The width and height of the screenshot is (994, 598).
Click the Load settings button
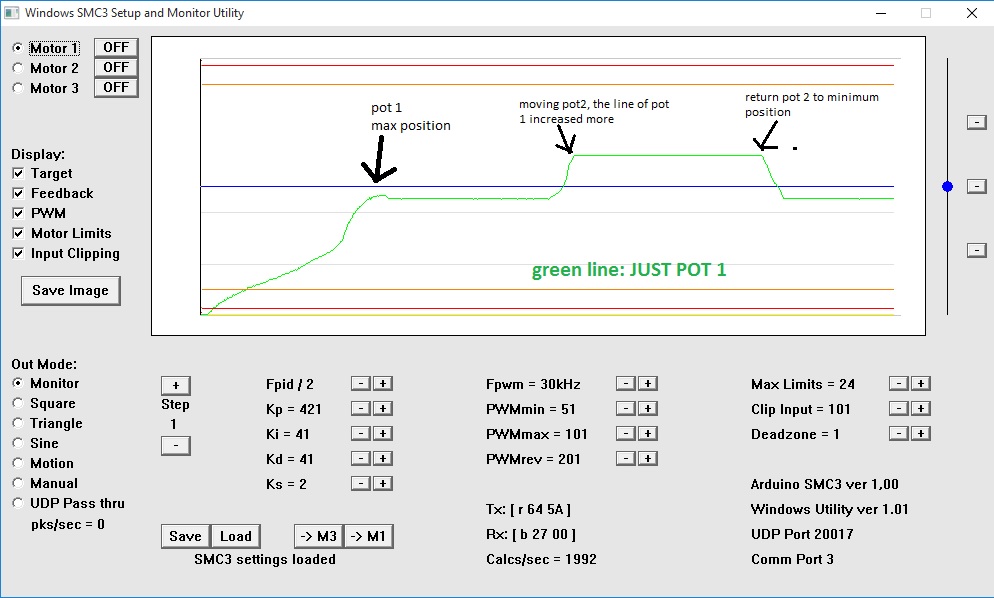click(236, 536)
